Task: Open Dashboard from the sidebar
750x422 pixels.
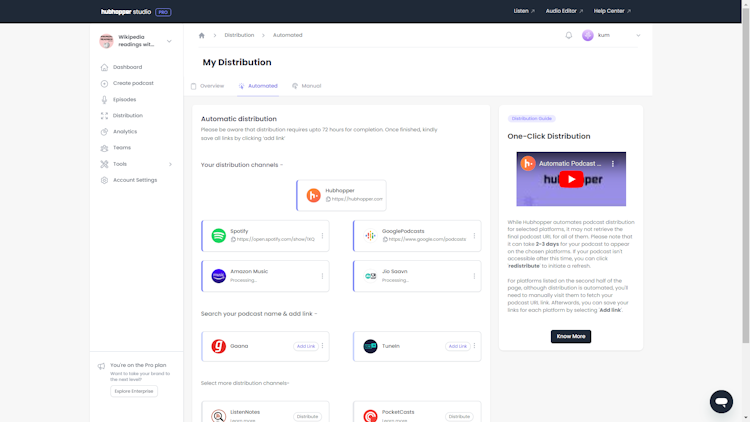Action: (127, 67)
